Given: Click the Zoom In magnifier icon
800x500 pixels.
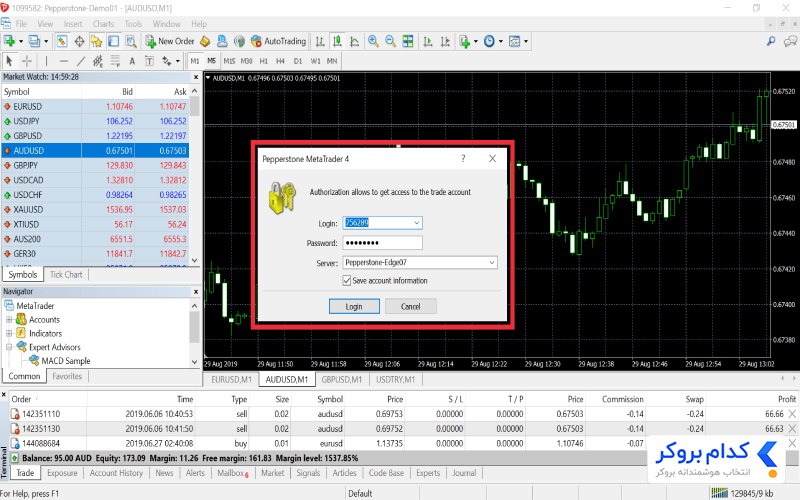Looking at the screenshot, I should pos(373,41).
